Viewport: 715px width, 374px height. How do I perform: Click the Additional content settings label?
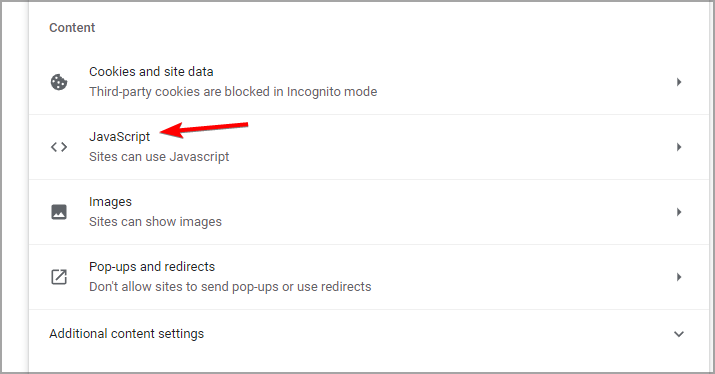click(126, 334)
